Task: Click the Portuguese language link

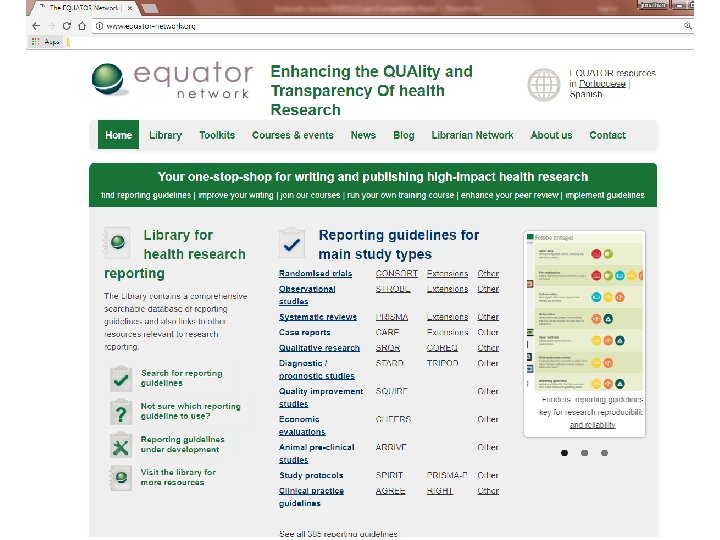Action: coord(602,84)
